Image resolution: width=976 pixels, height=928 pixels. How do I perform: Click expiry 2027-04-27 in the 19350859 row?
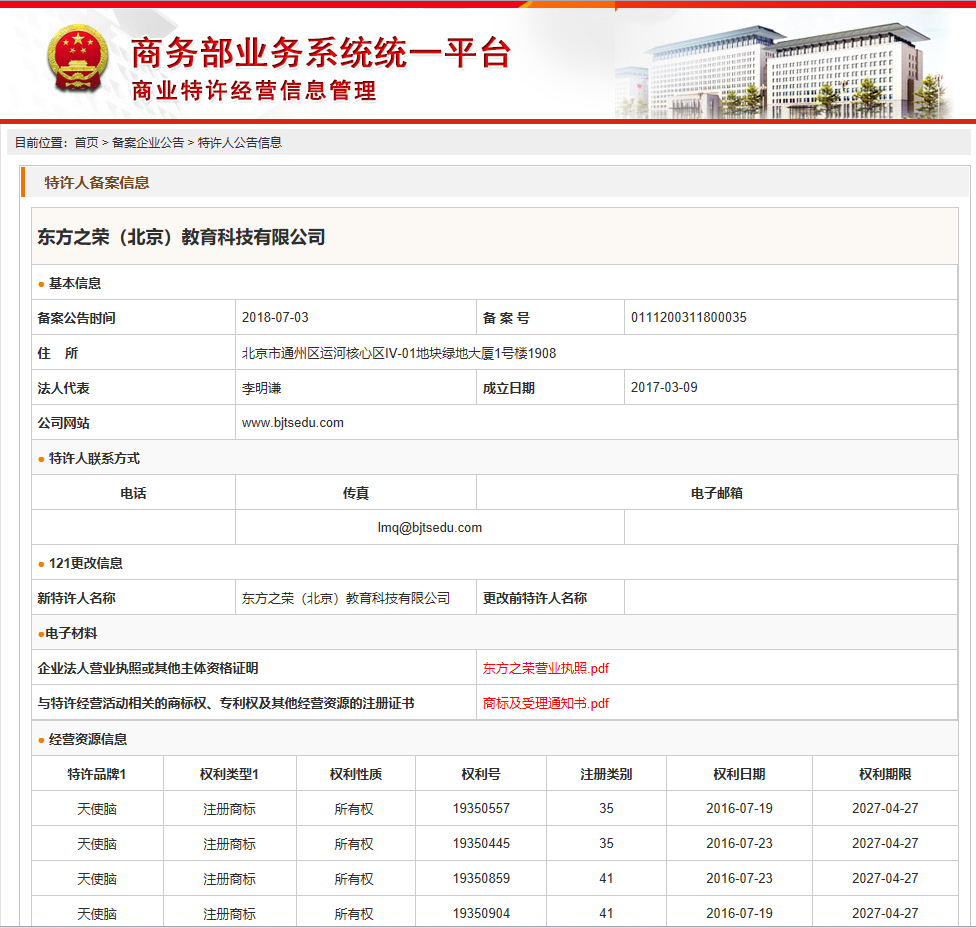click(x=885, y=878)
